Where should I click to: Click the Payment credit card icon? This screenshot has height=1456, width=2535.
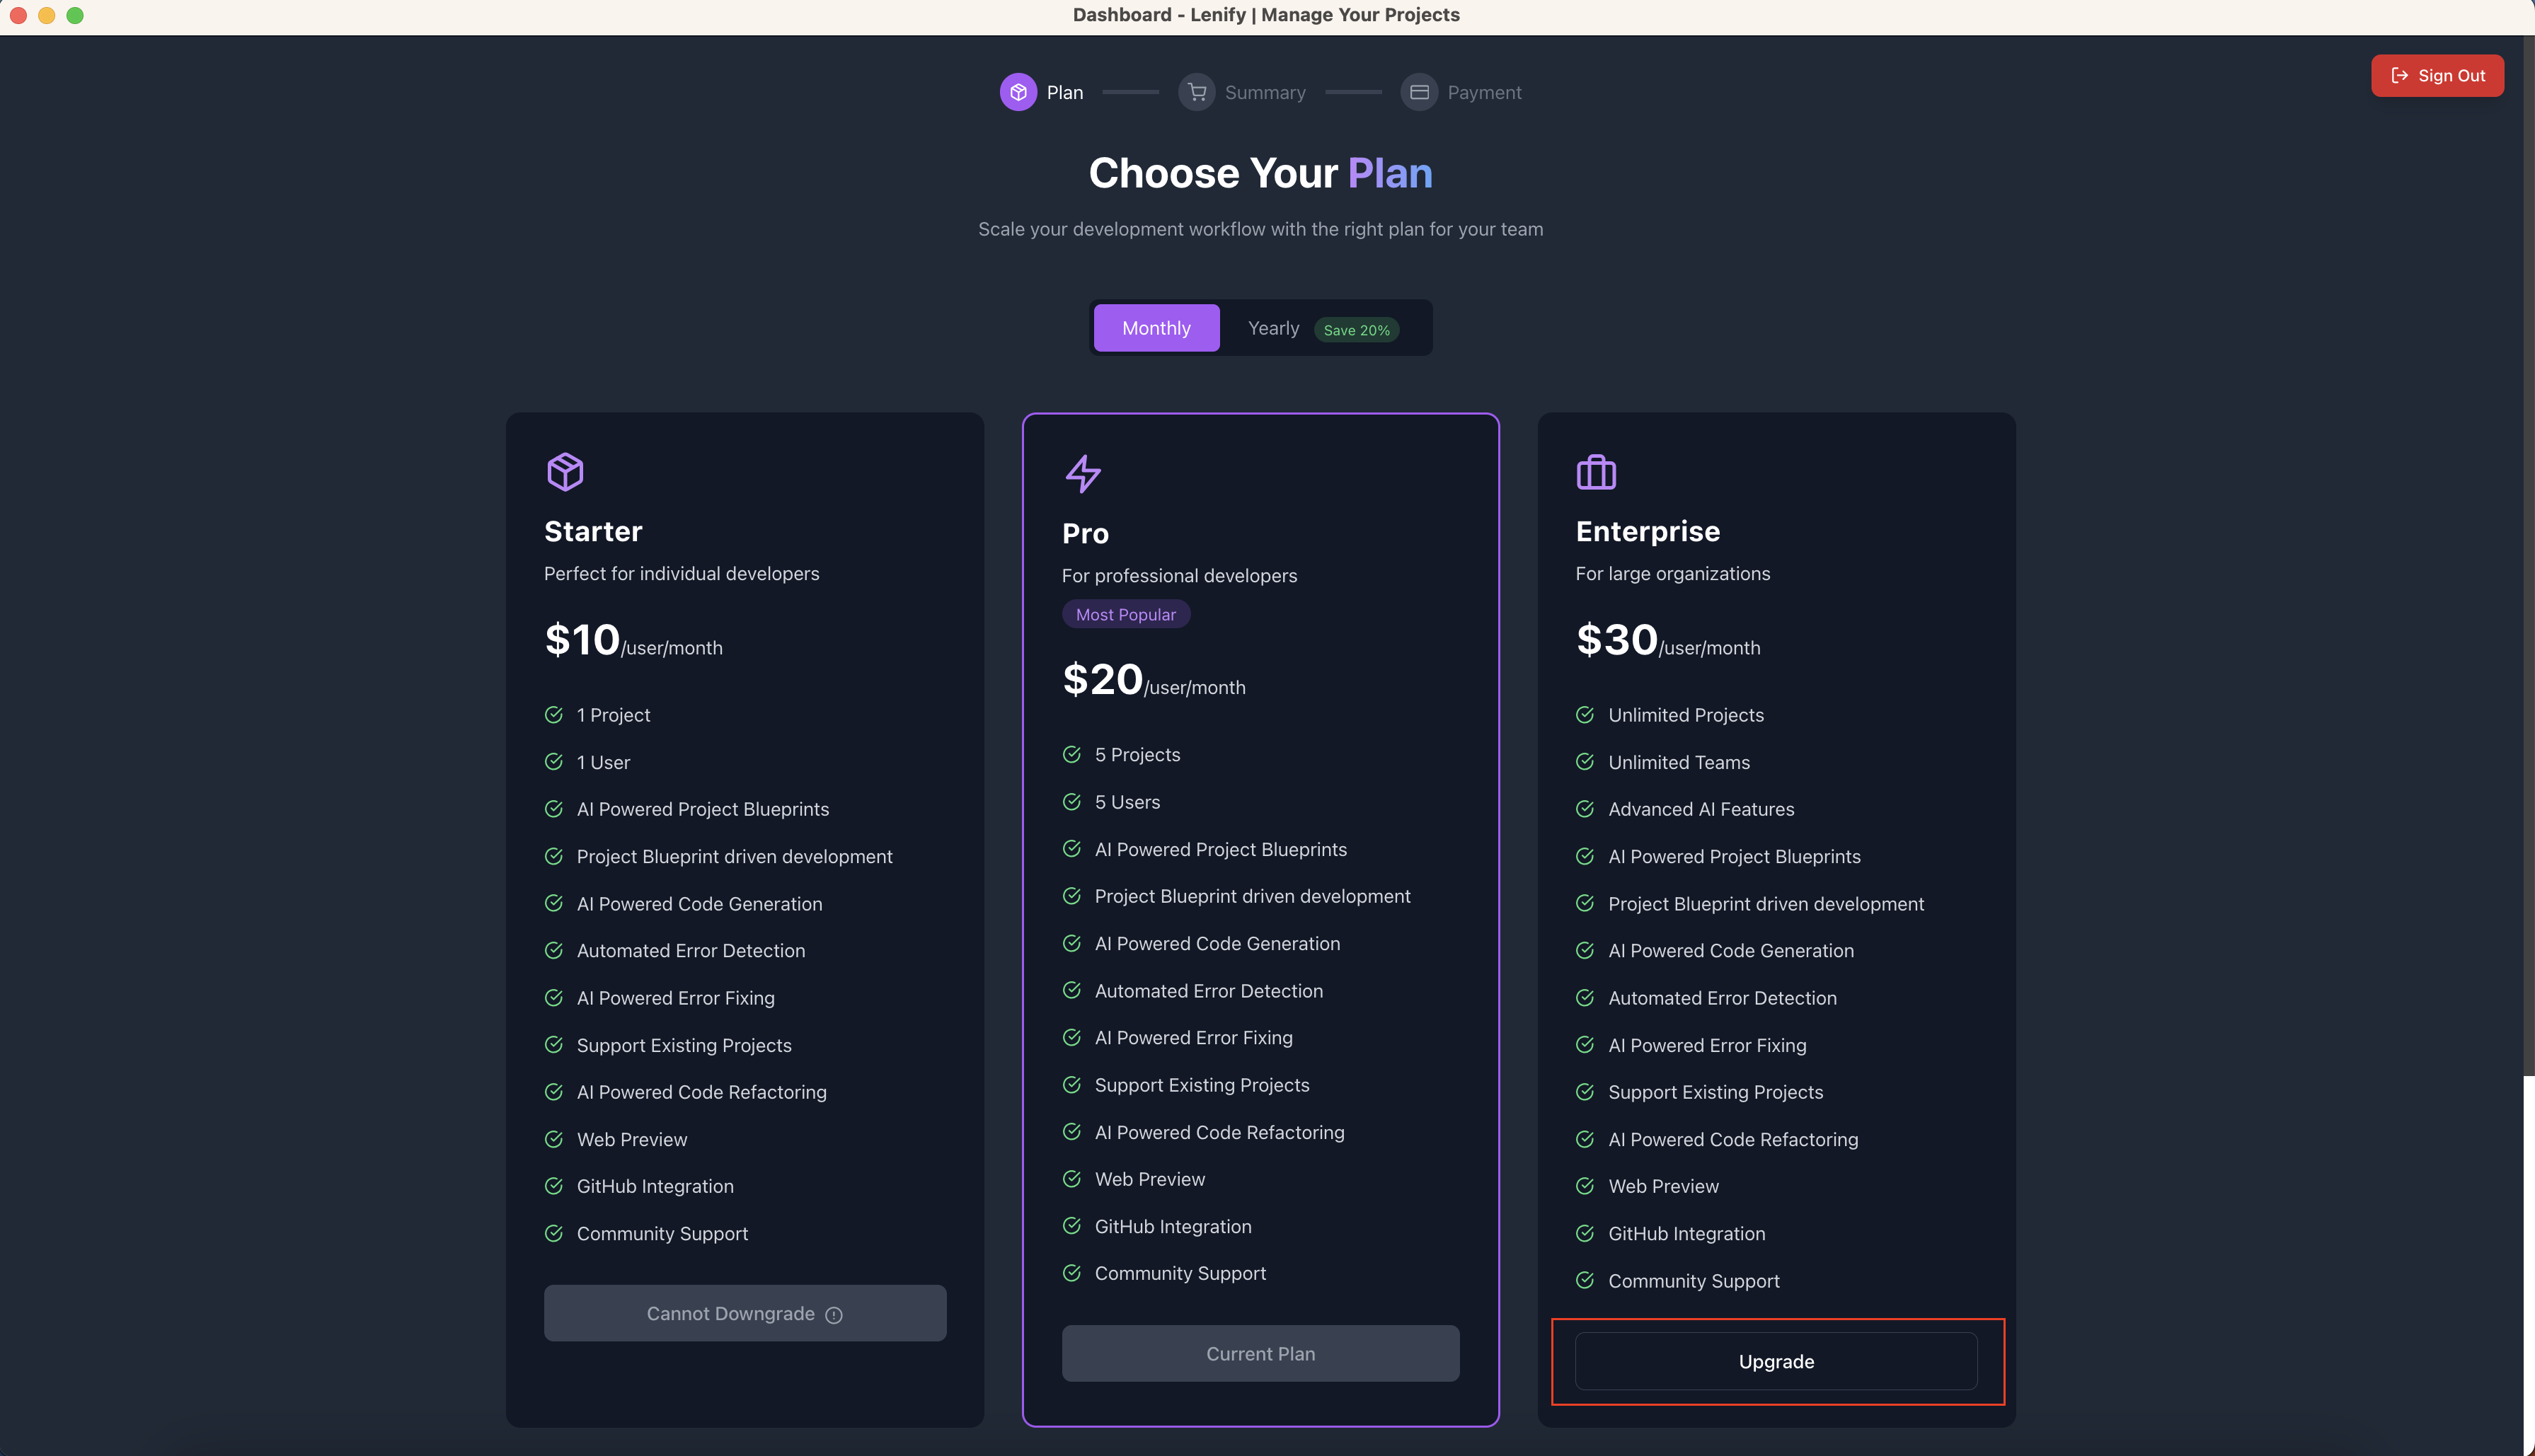pyautogui.click(x=1419, y=92)
